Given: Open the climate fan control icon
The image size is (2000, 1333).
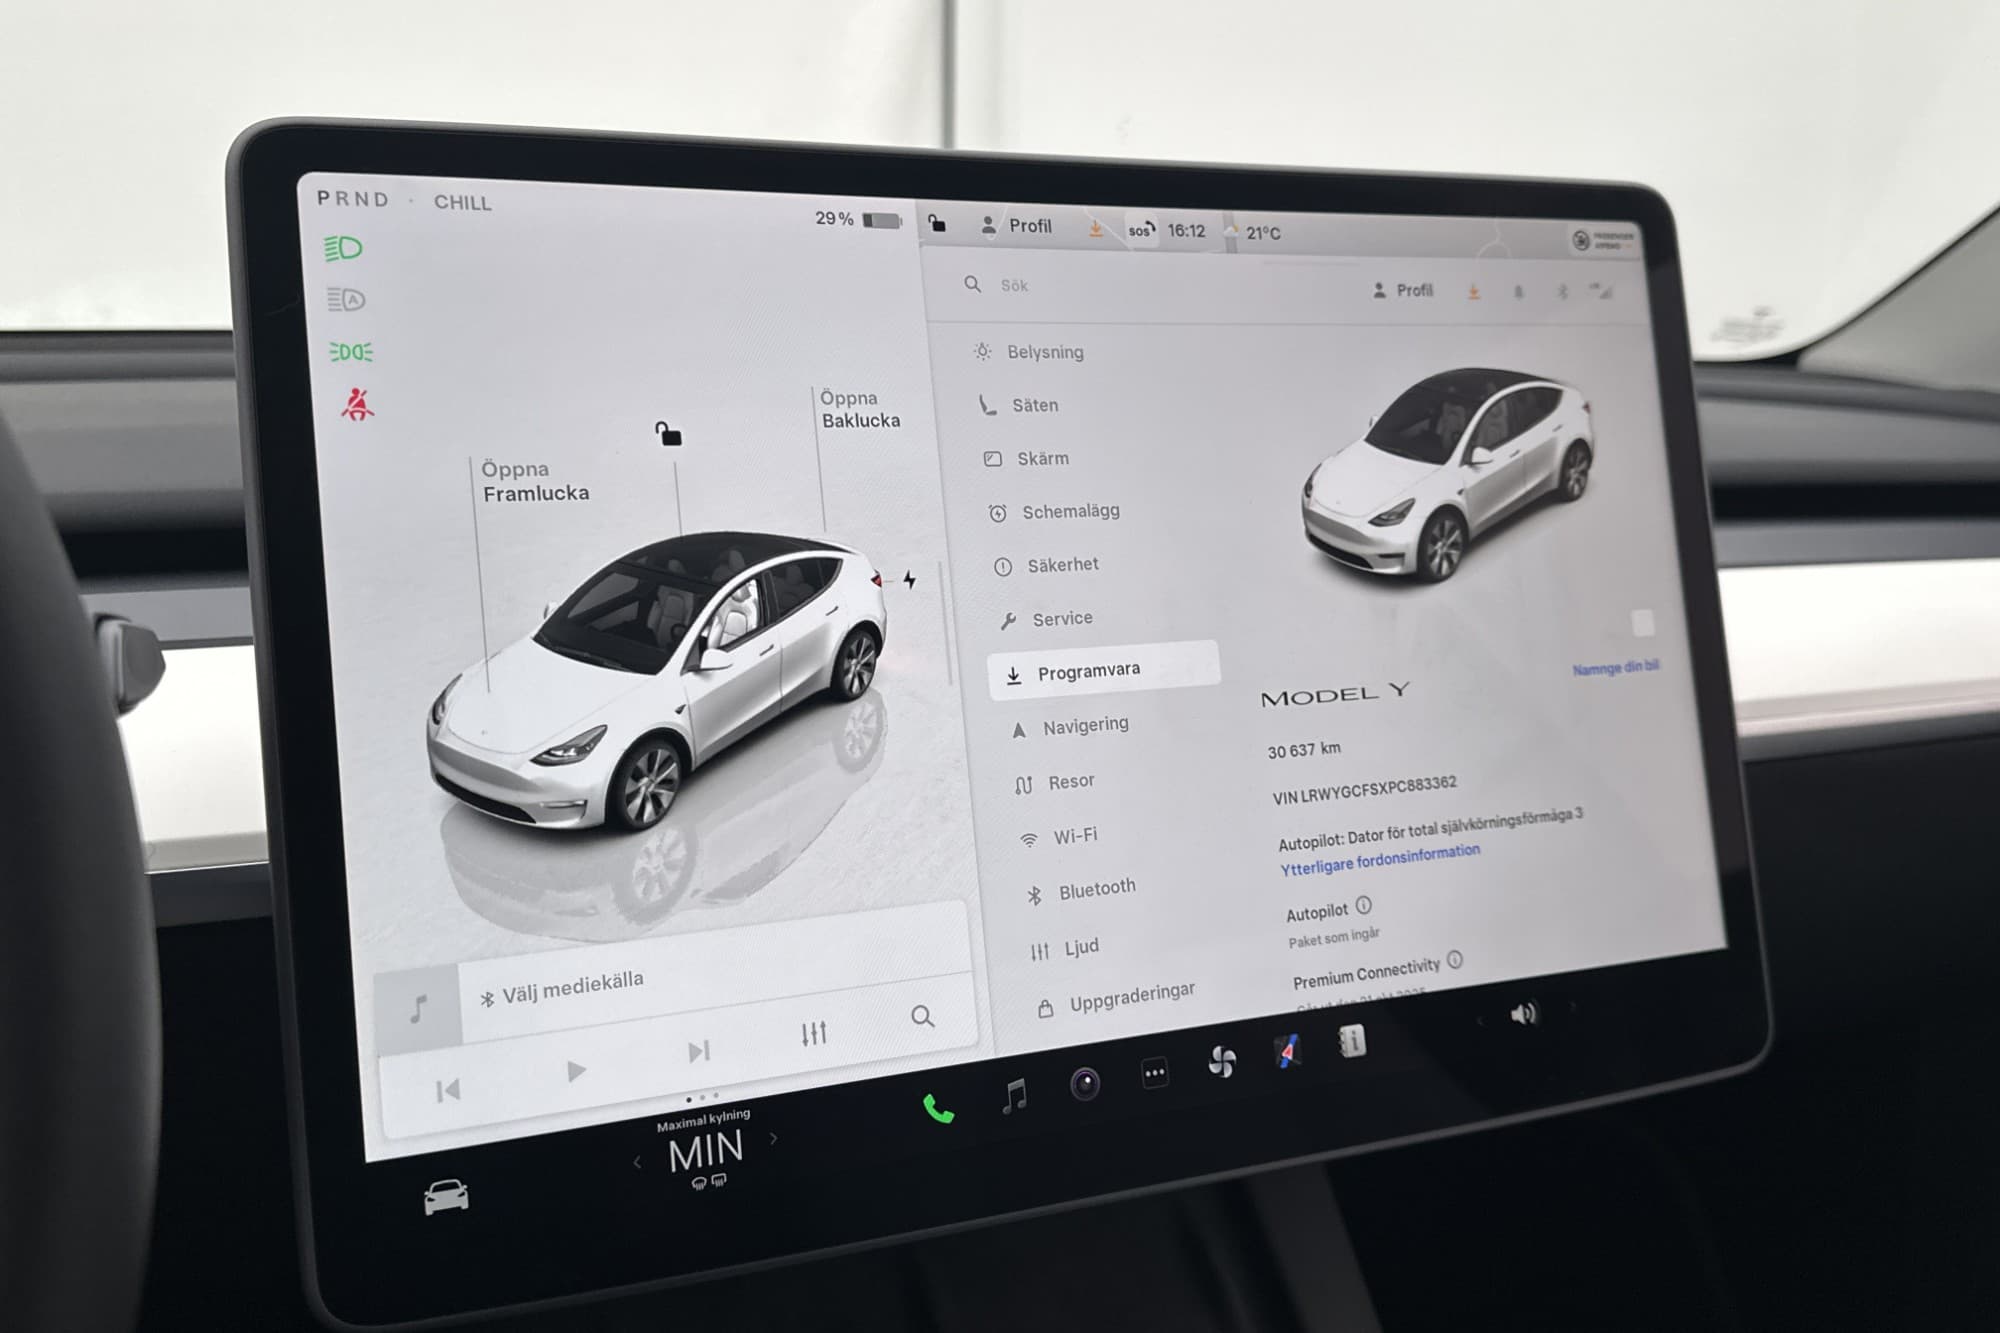Looking at the screenshot, I should (x=1221, y=1062).
